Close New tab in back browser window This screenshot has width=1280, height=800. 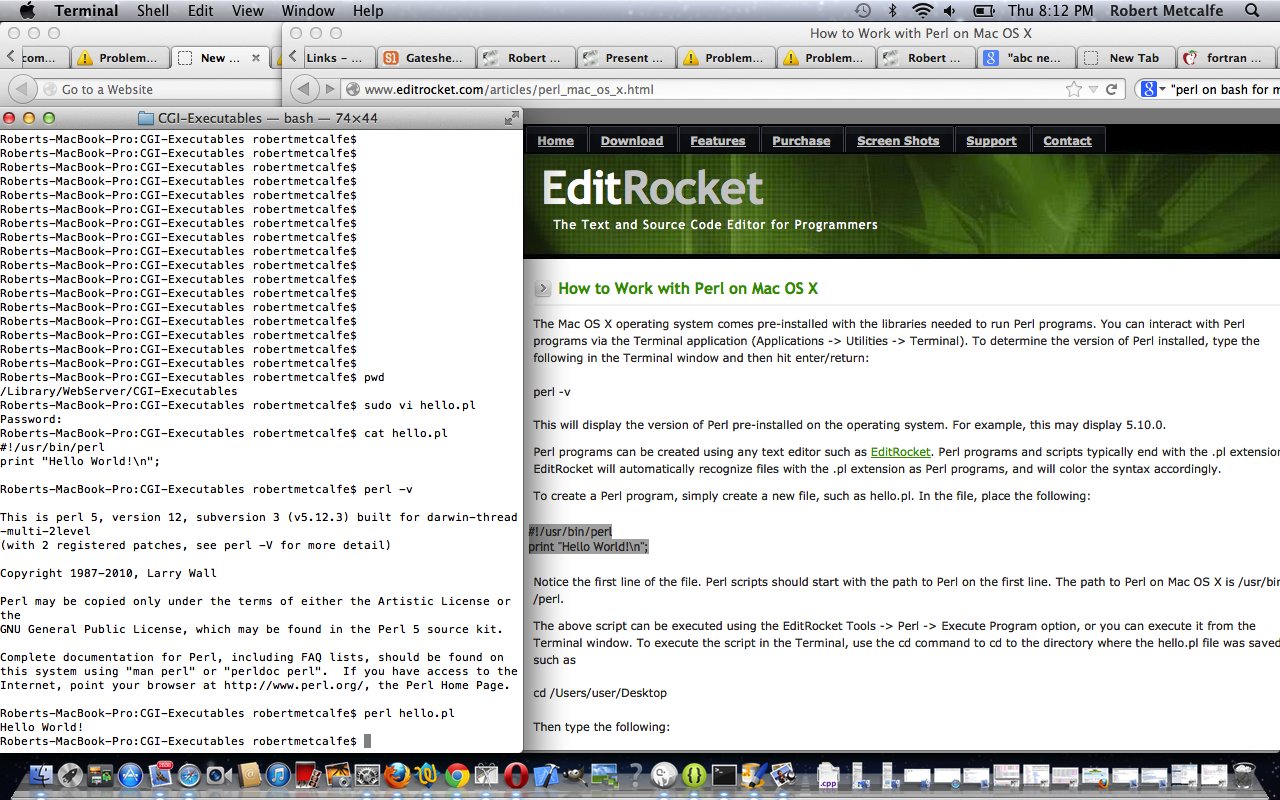[x=255, y=58]
